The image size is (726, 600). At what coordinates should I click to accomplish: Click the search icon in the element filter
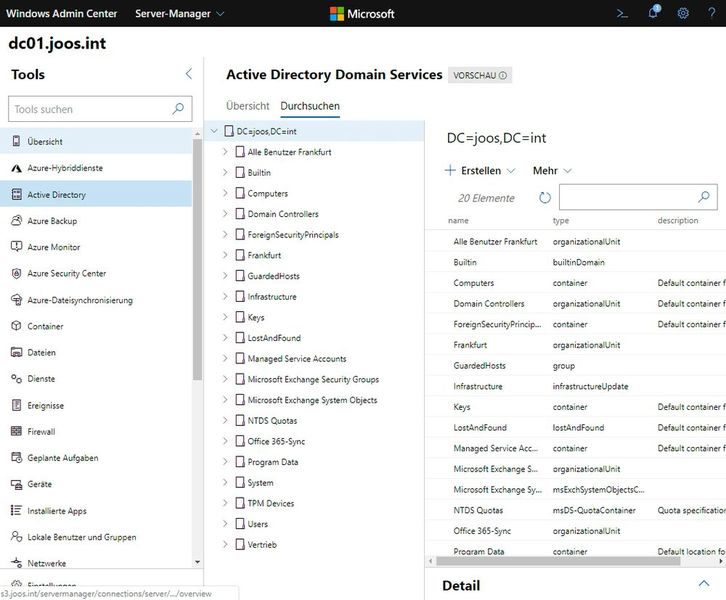click(704, 197)
